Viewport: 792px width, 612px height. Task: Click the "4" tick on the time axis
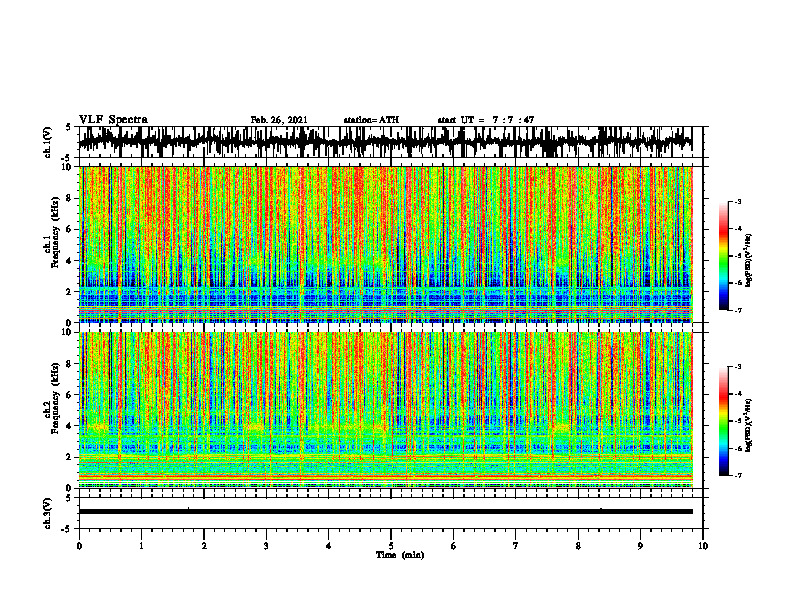pos(329,546)
